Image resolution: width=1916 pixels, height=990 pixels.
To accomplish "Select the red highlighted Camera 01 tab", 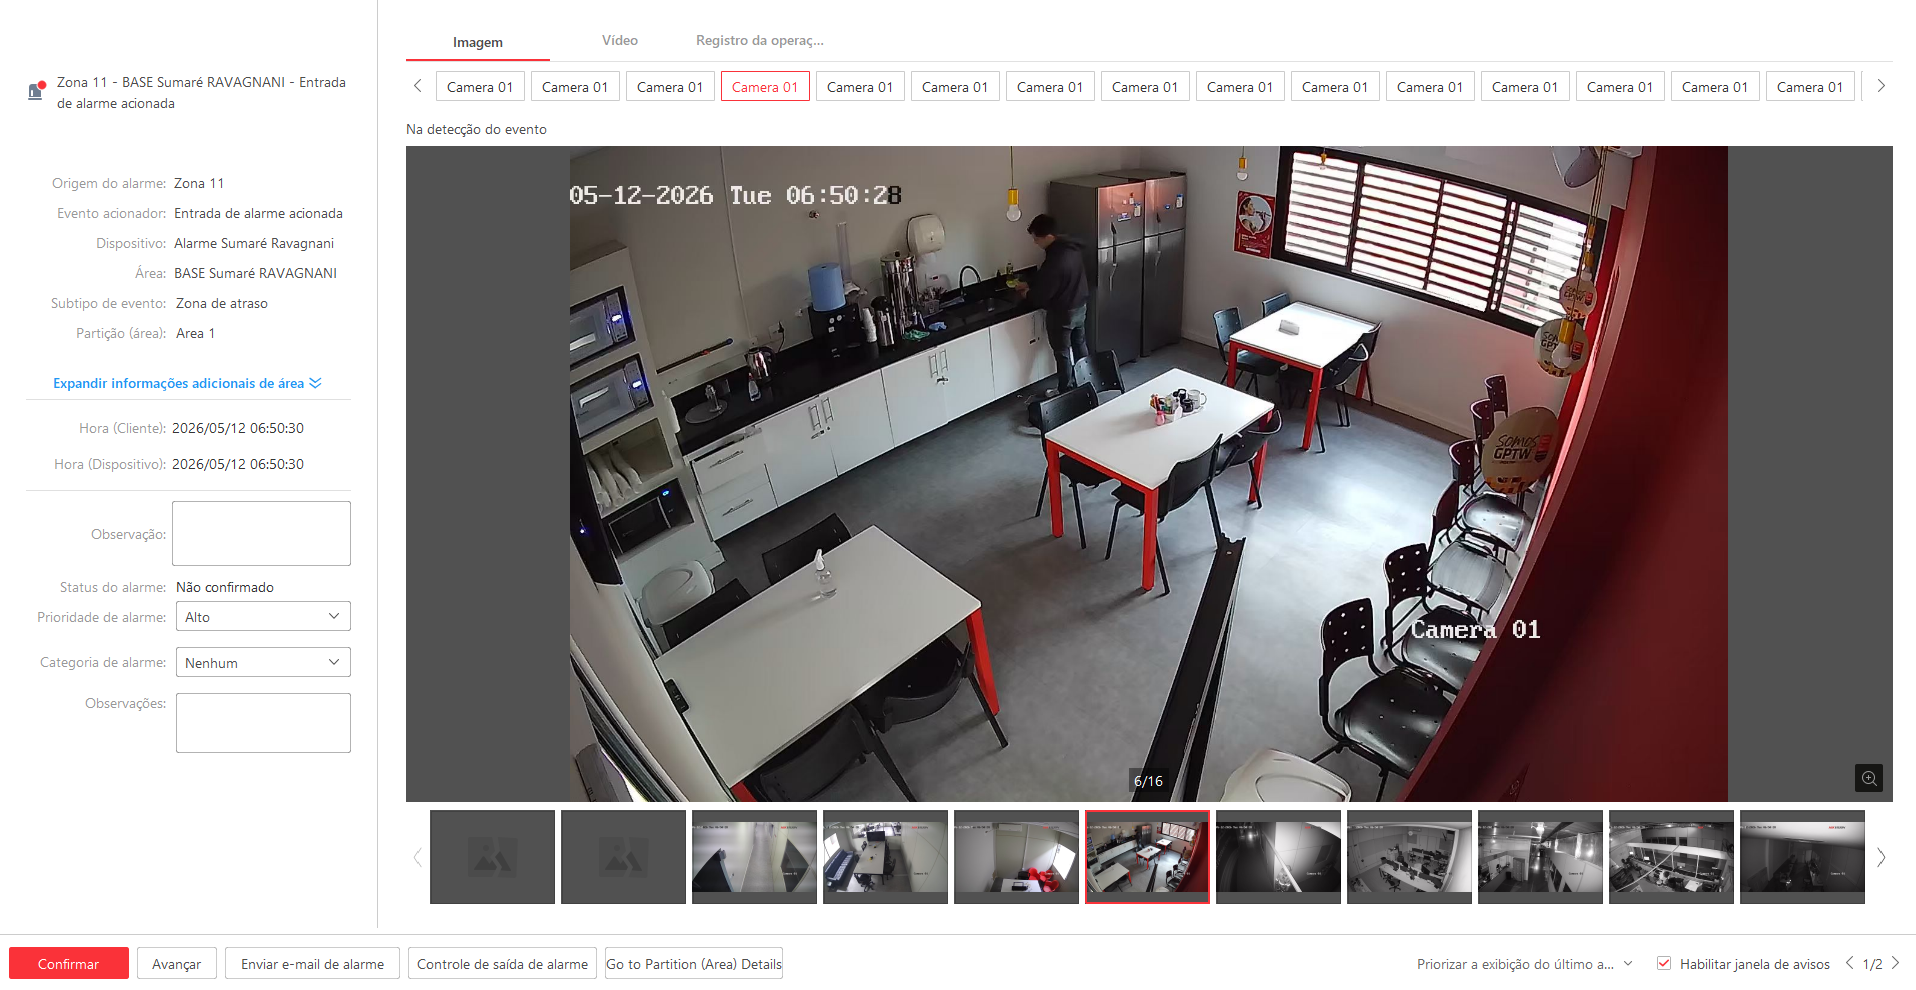I will 765,87.
